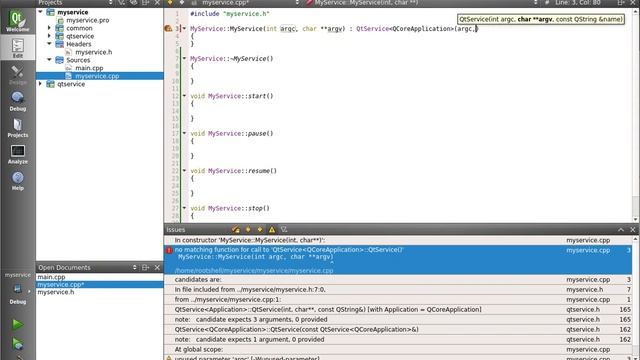Split the editor view
Image resolution: width=640 pixels, height=360 pixels.
[x=621, y=3]
